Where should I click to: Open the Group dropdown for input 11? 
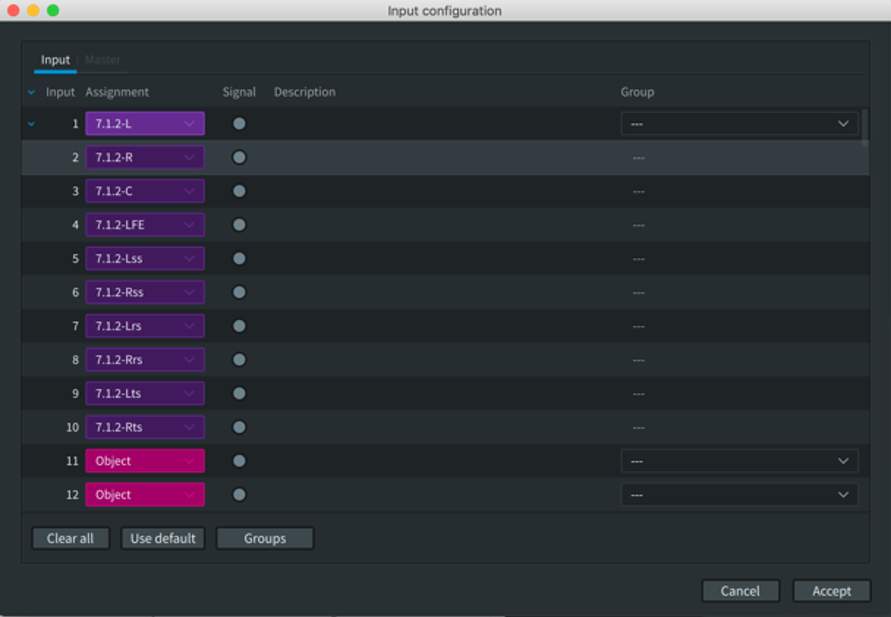[739, 461]
